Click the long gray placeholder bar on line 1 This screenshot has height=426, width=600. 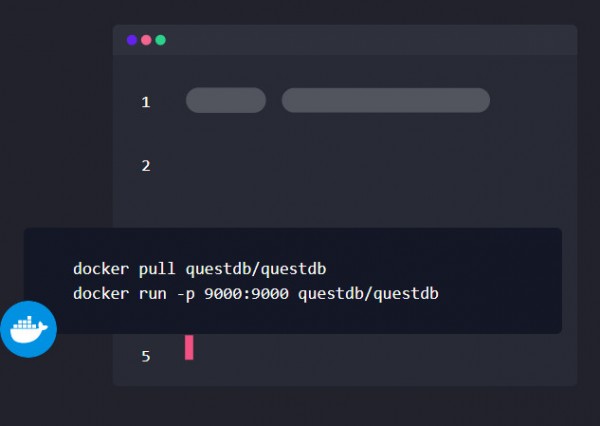[385, 100]
